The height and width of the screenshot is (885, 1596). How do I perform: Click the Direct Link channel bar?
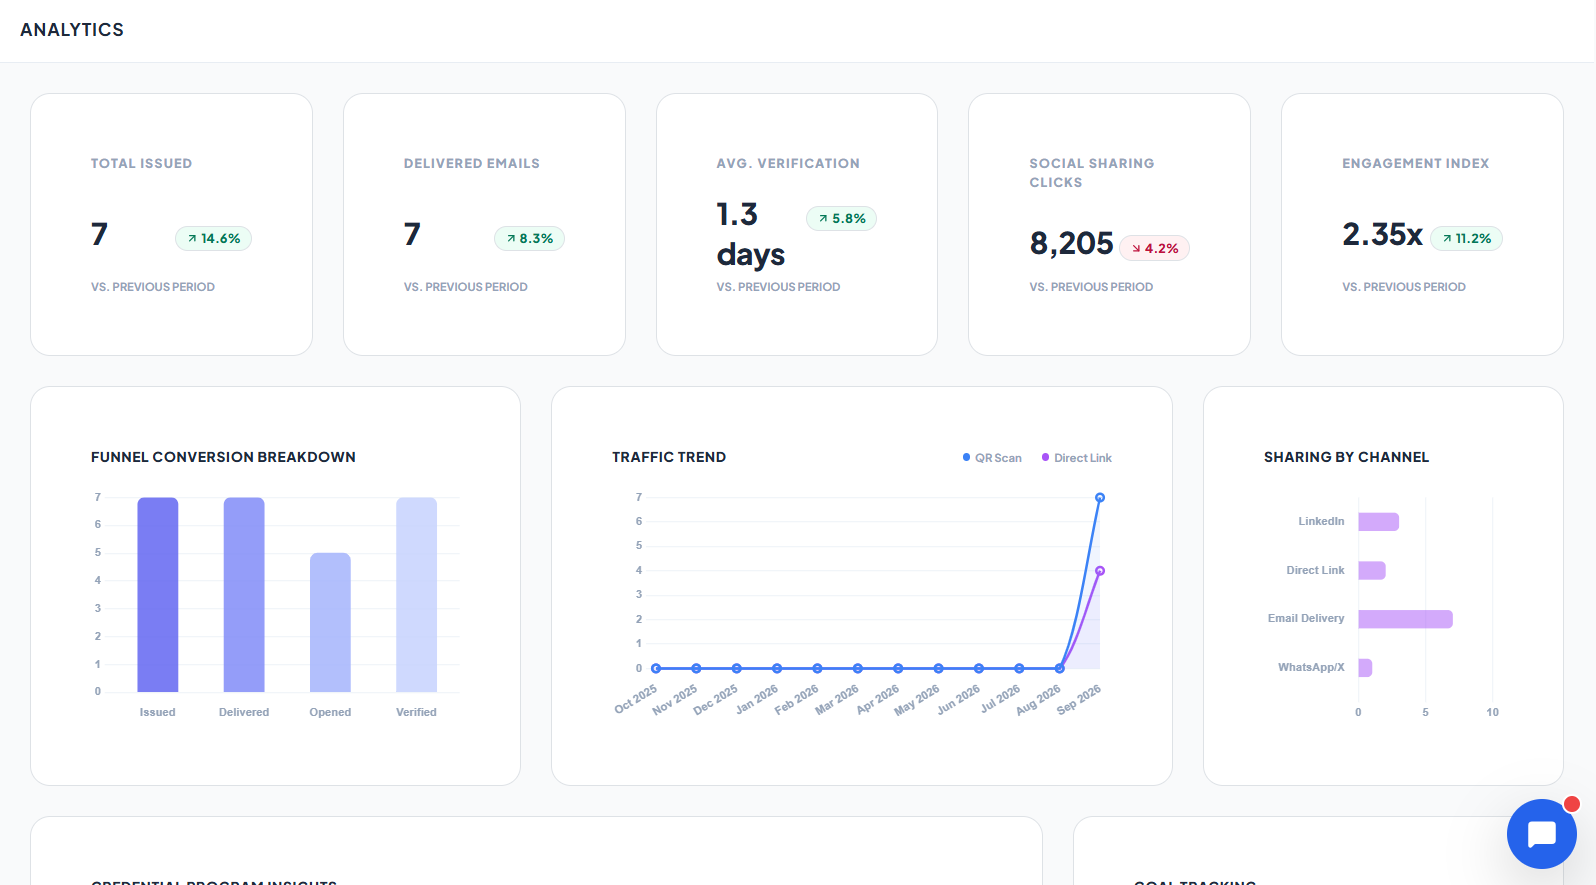pos(1372,570)
